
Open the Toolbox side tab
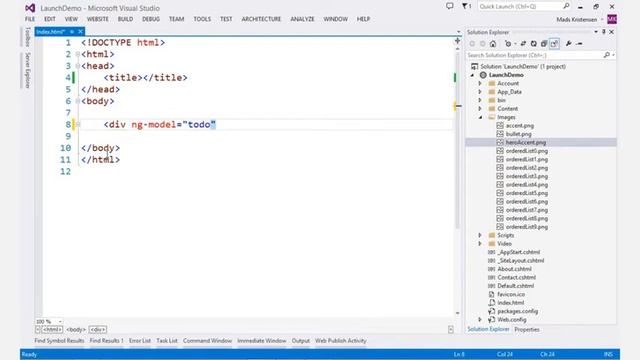(x=28, y=37)
